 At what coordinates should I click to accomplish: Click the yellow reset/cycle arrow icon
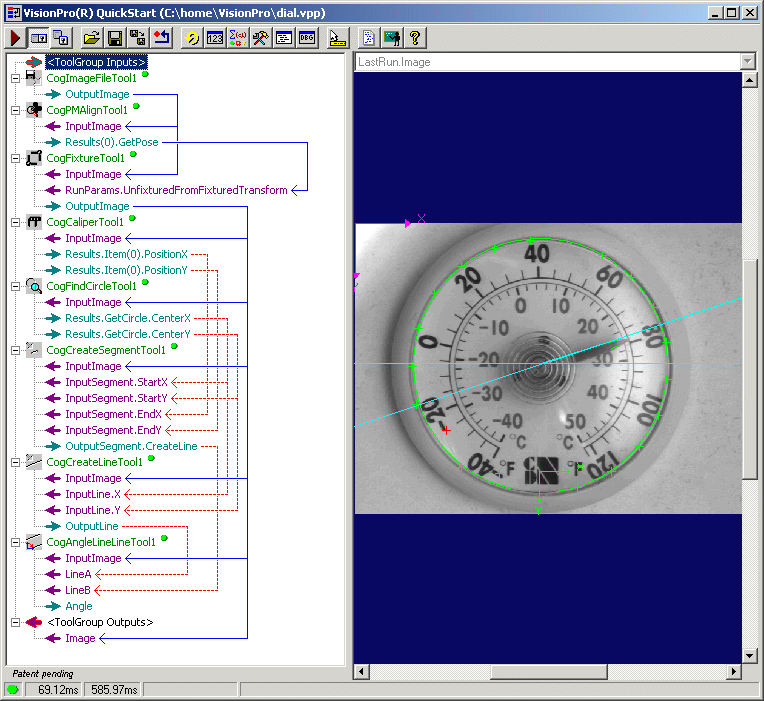pyautogui.click(x=192, y=38)
